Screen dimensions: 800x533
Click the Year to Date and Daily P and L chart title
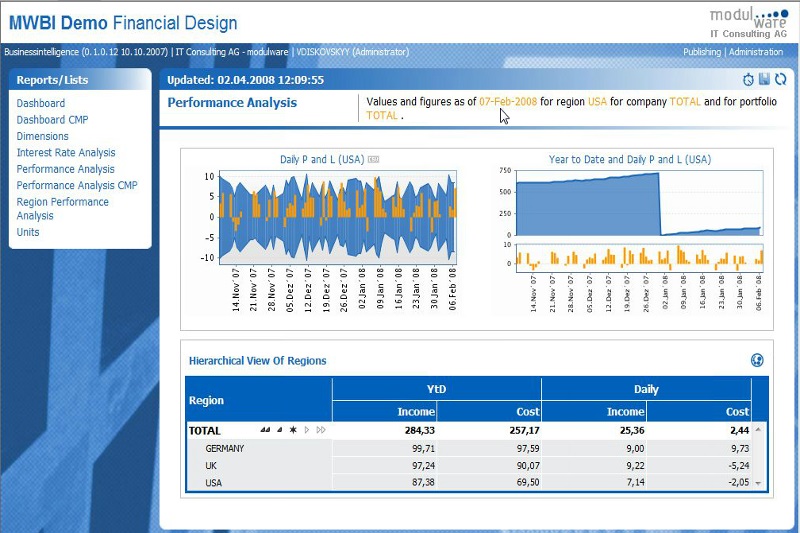click(630, 160)
